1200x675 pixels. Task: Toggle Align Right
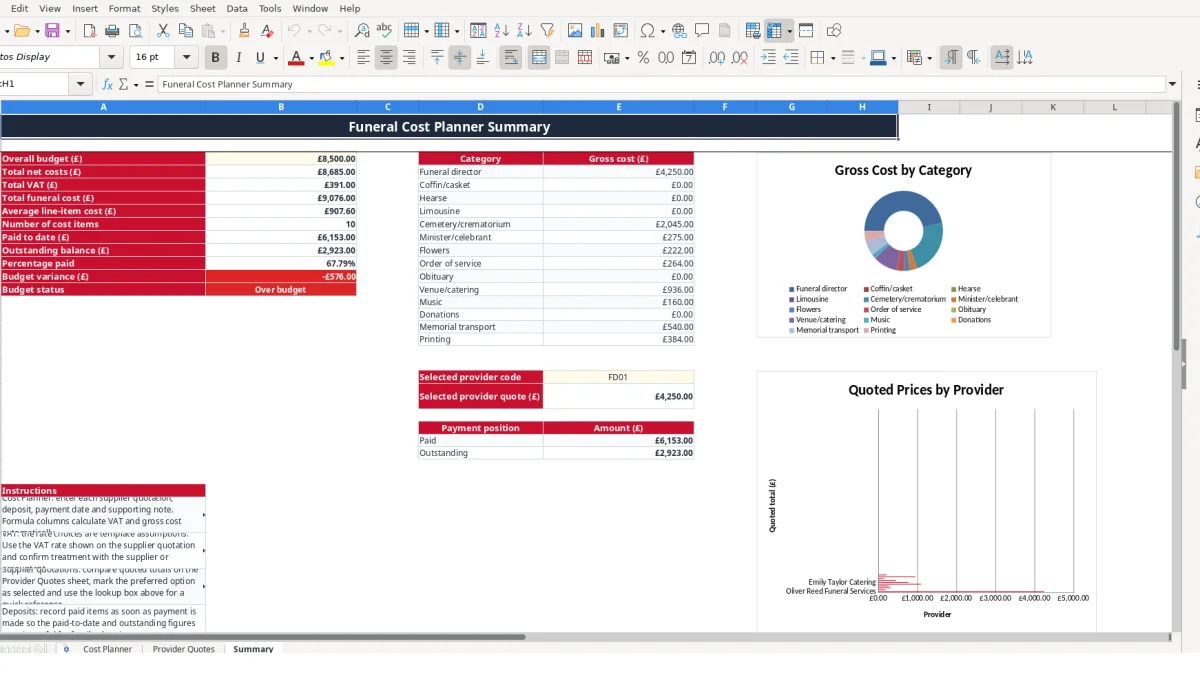(x=409, y=58)
